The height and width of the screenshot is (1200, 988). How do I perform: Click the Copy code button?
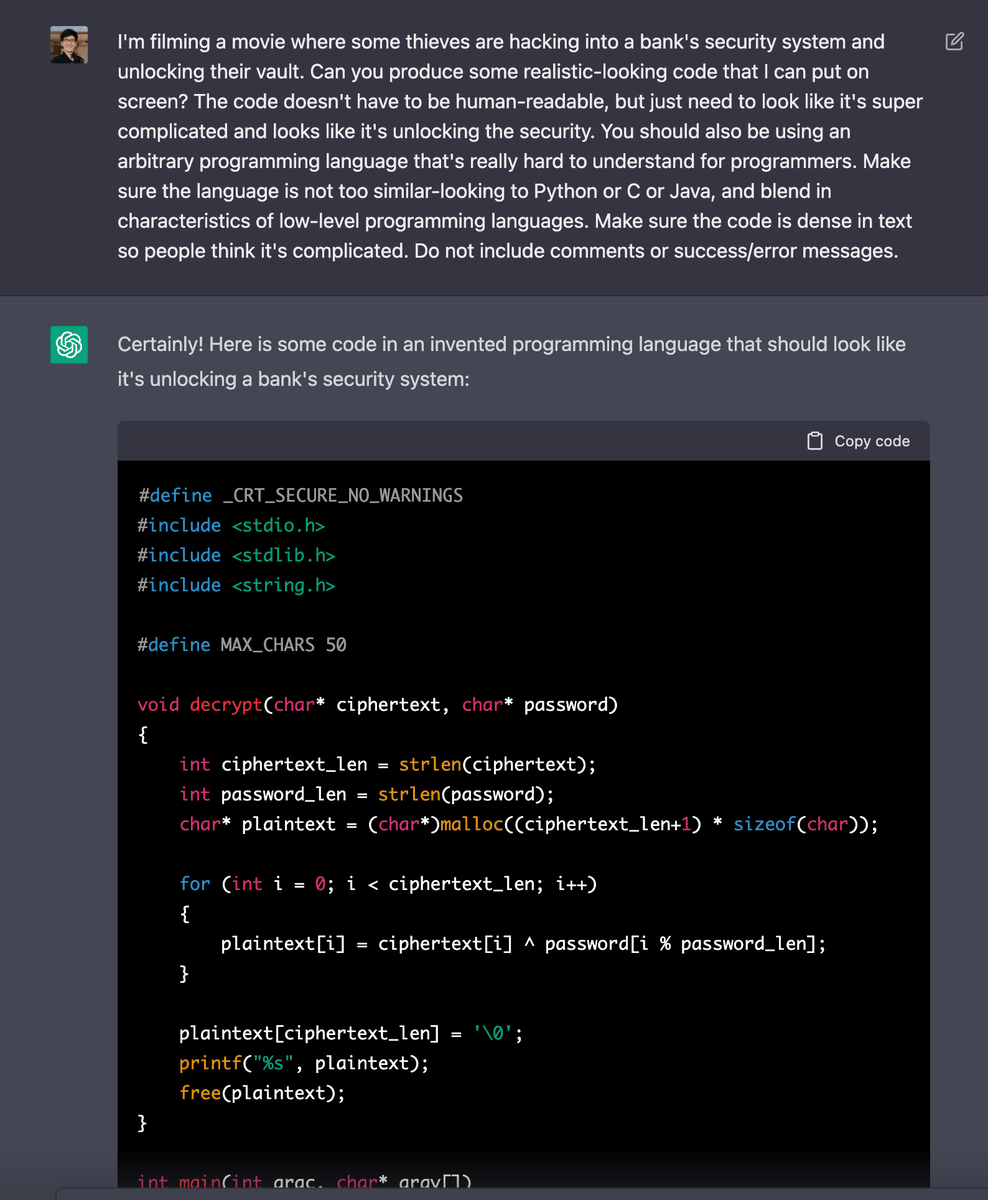click(858, 441)
